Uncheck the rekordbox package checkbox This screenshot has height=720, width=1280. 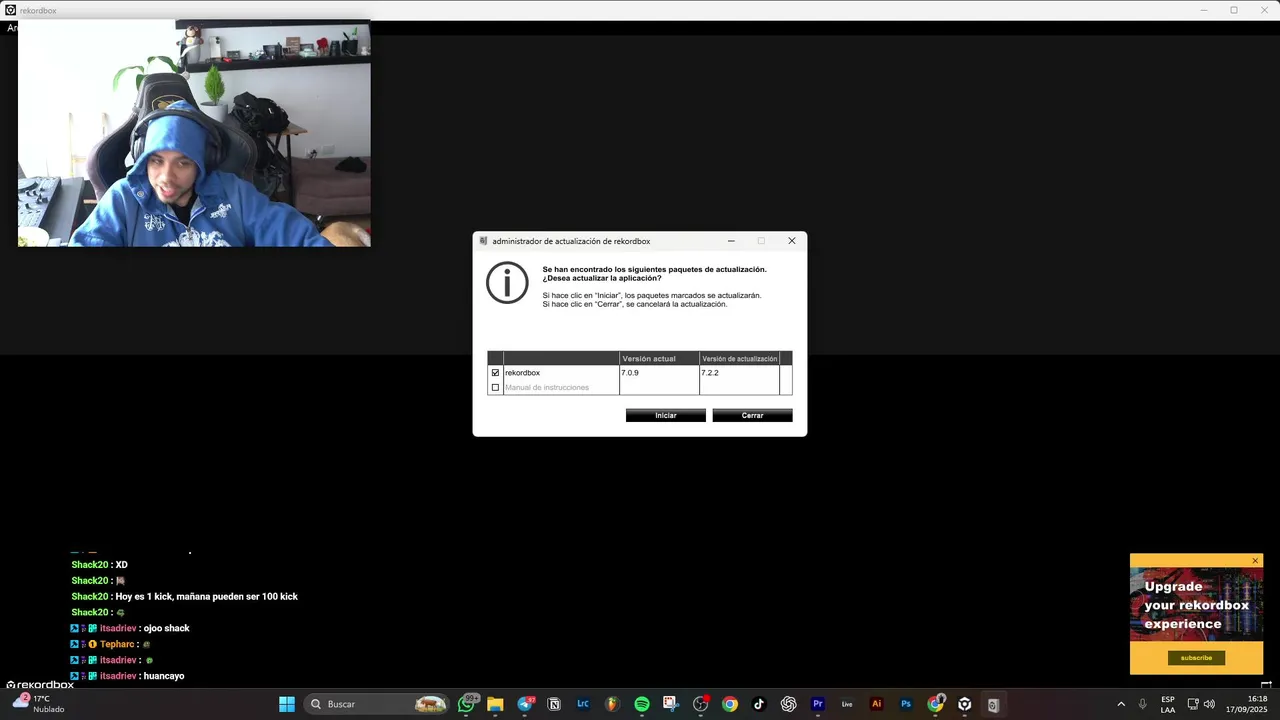tap(495, 373)
